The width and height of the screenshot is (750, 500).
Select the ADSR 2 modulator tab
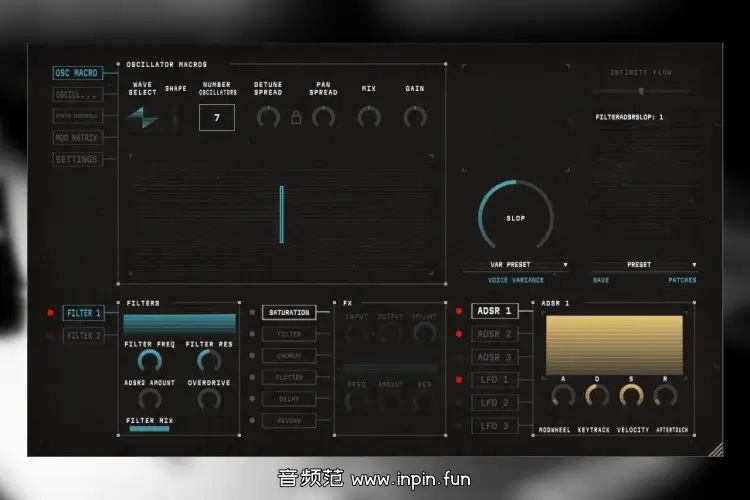tap(495, 334)
